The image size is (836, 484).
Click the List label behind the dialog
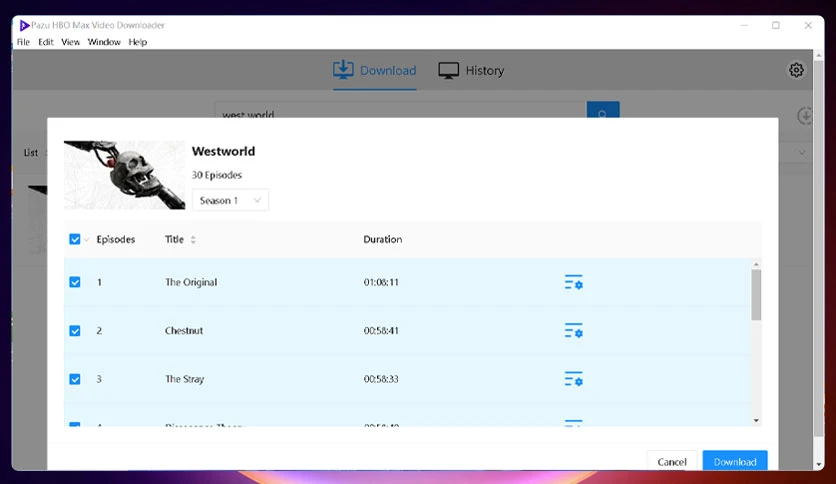tap(31, 152)
